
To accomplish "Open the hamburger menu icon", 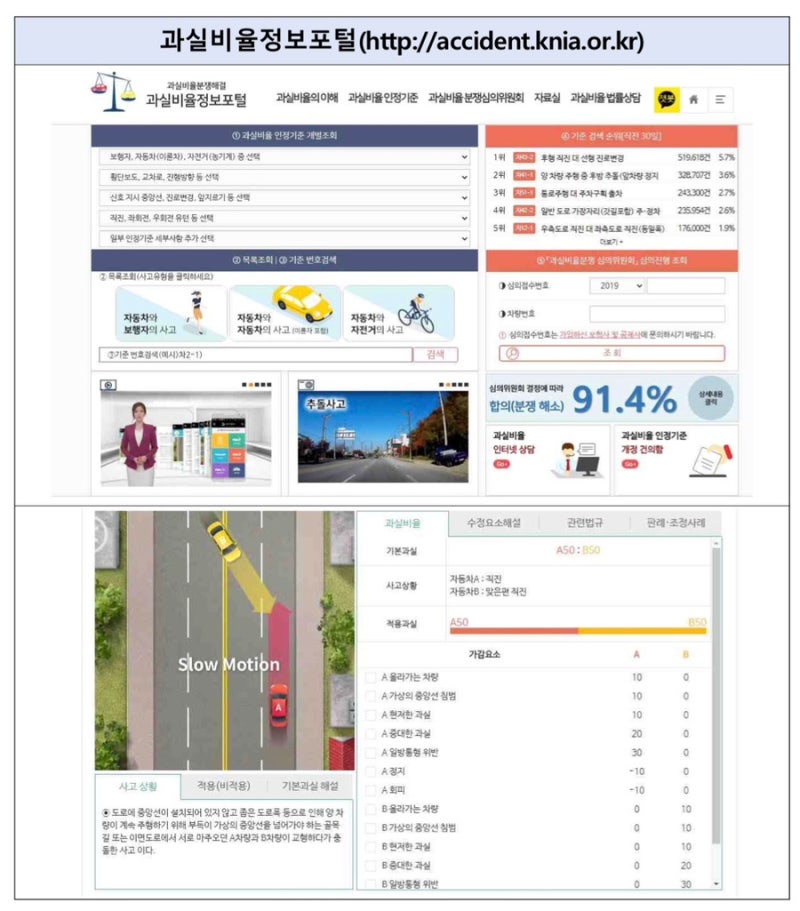I will pos(720,99).
